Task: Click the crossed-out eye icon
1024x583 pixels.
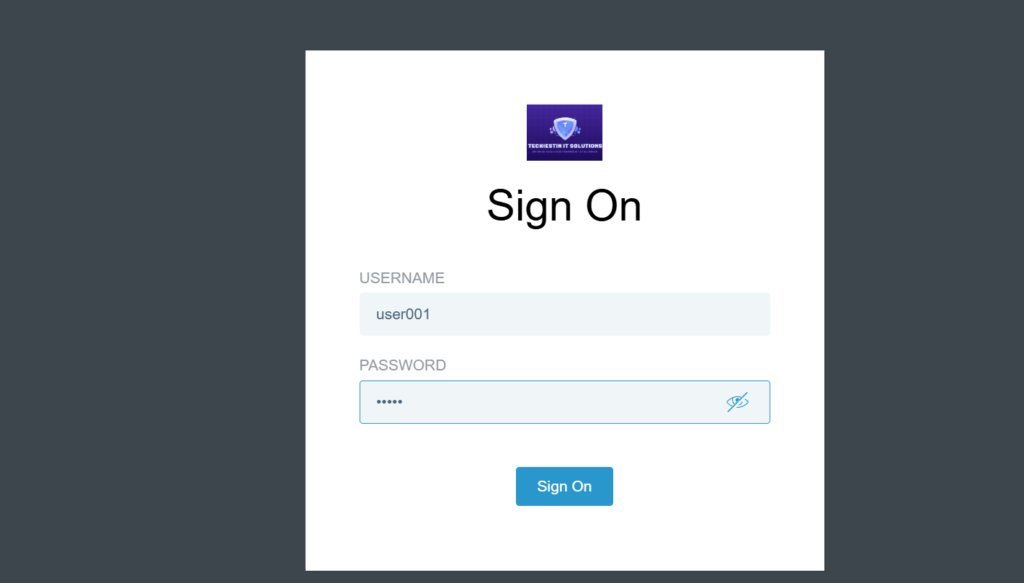Action: 737,402
